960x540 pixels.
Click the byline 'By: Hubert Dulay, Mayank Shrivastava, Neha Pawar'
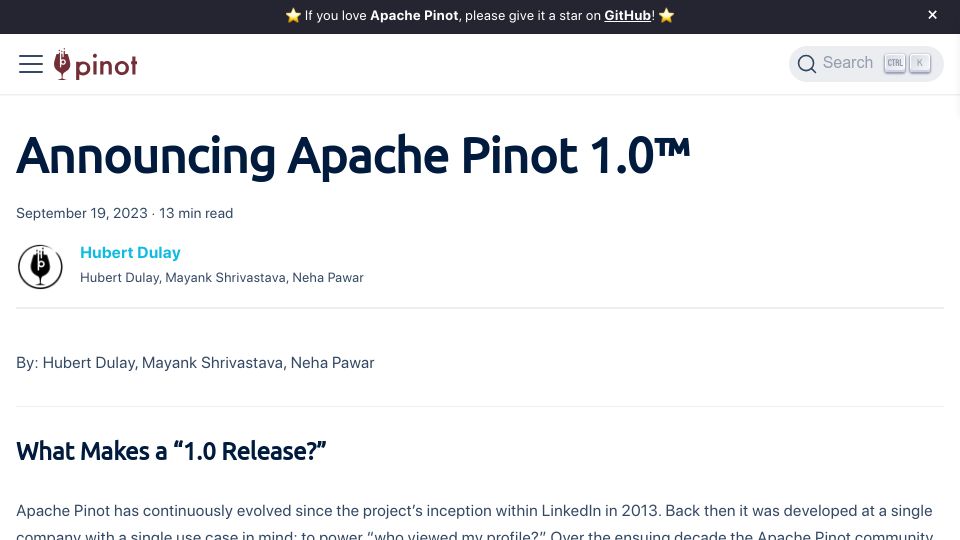(195, 362)
